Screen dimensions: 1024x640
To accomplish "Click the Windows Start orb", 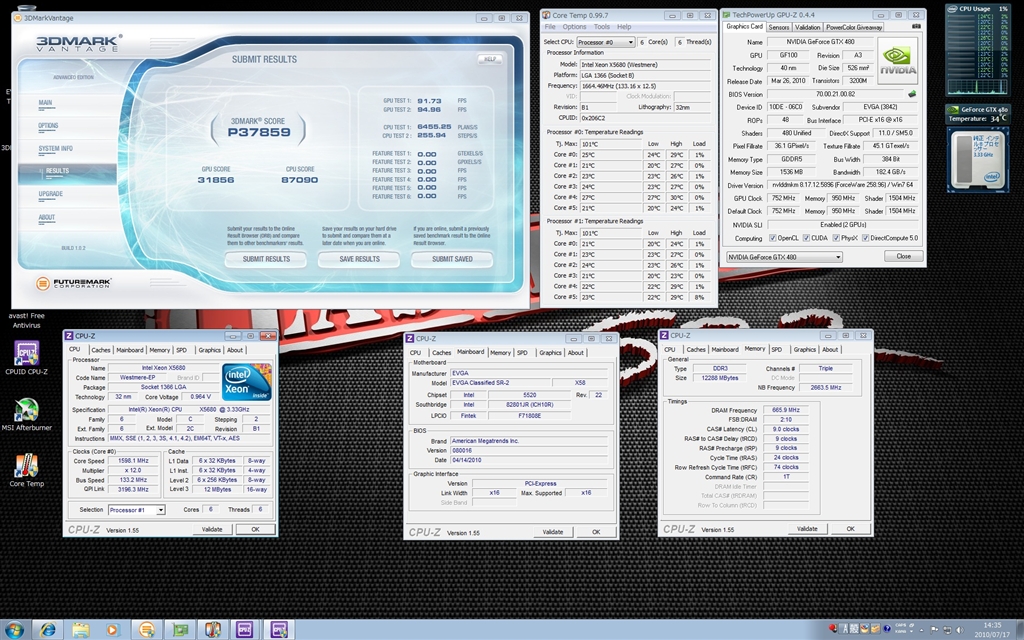I will pyautogui.click(x=14, y=629).
